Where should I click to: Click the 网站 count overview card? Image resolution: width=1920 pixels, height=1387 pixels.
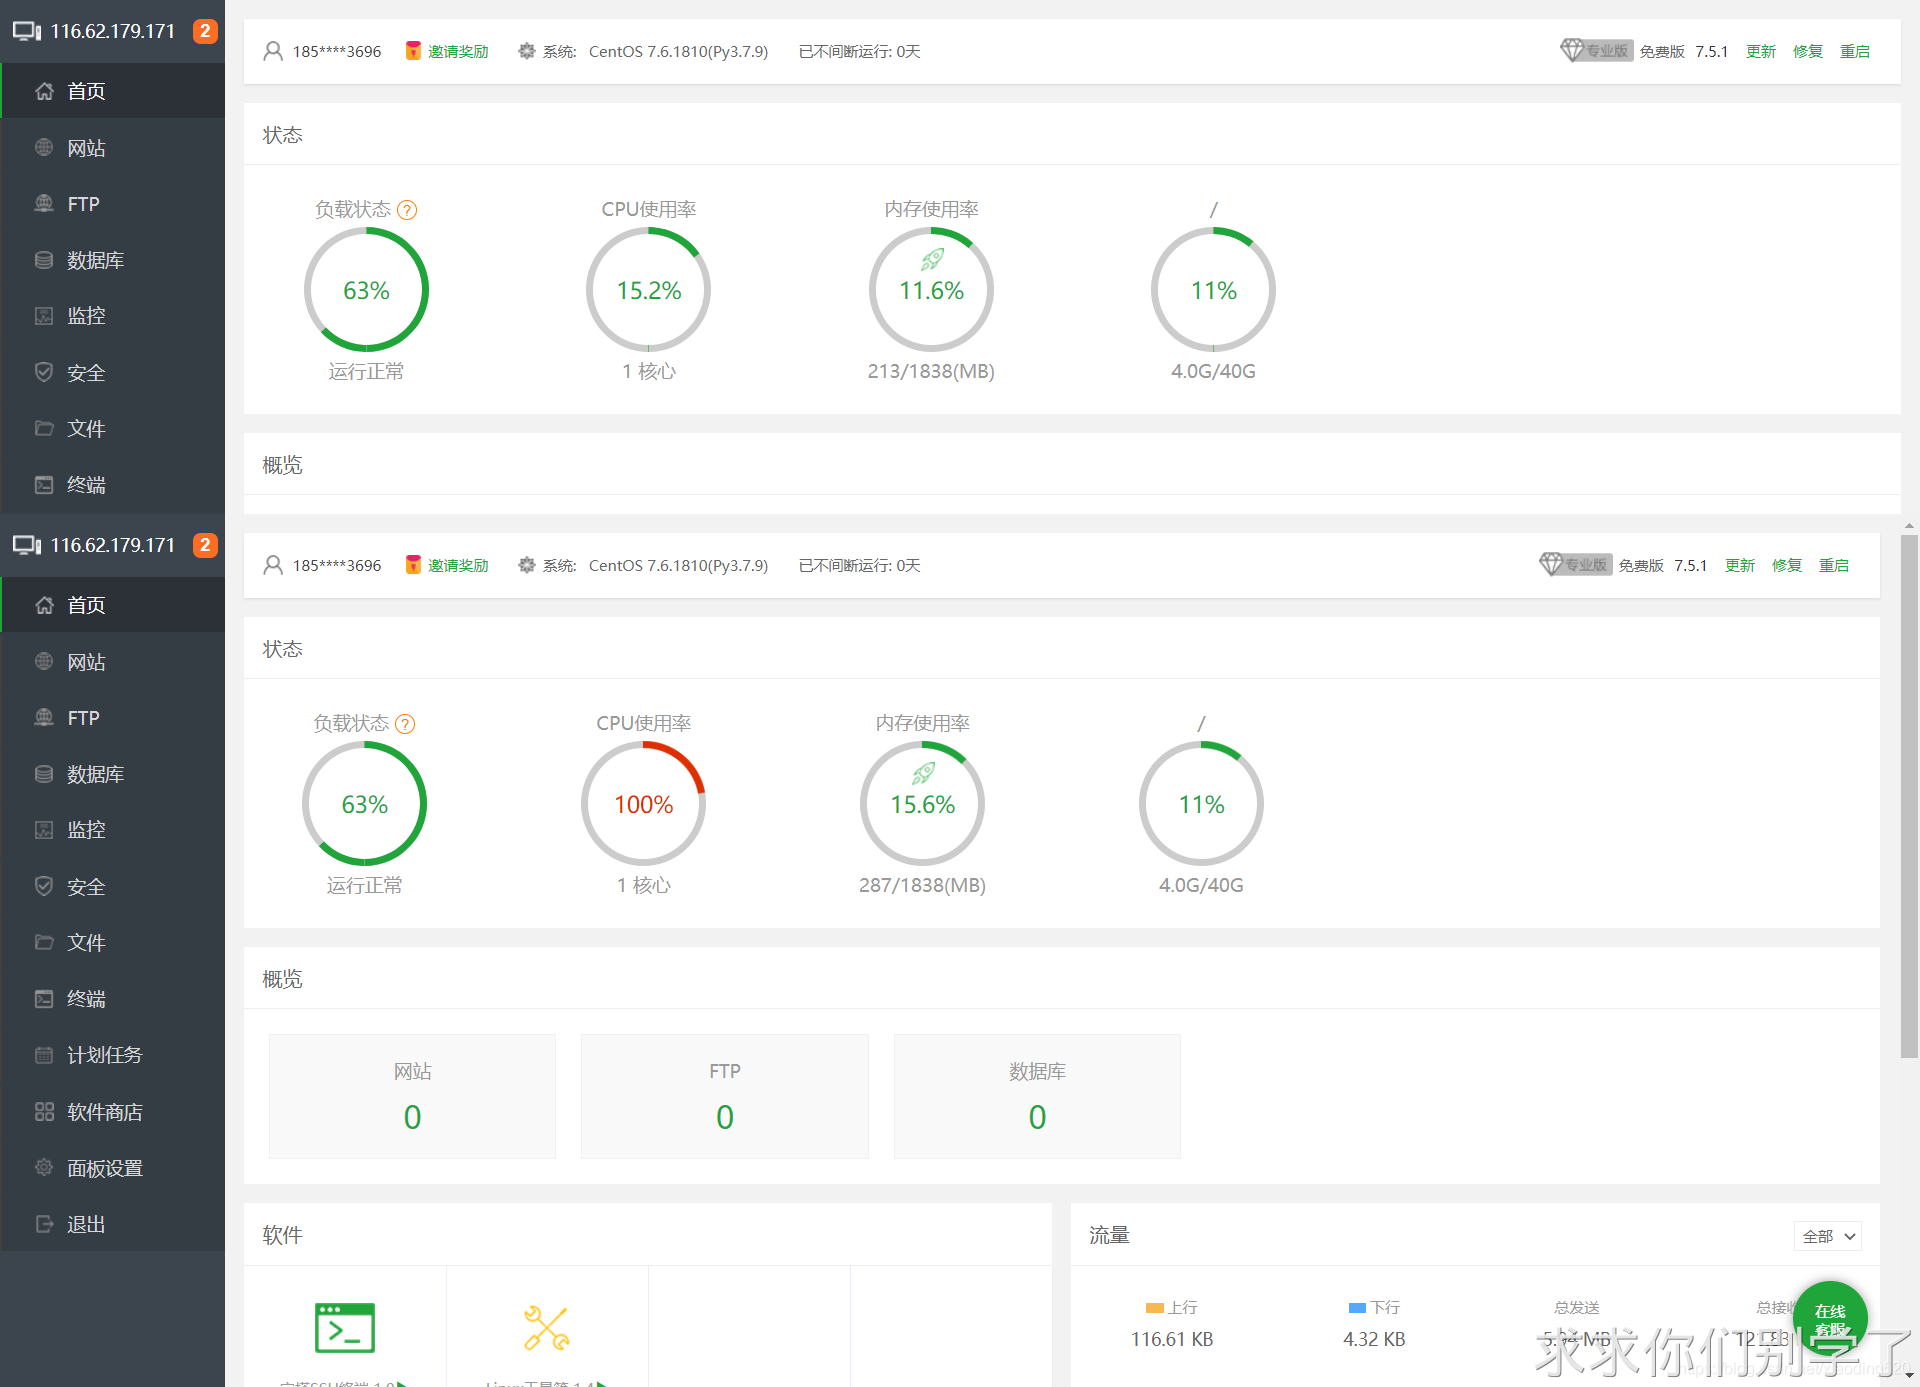coord(412,1096)
